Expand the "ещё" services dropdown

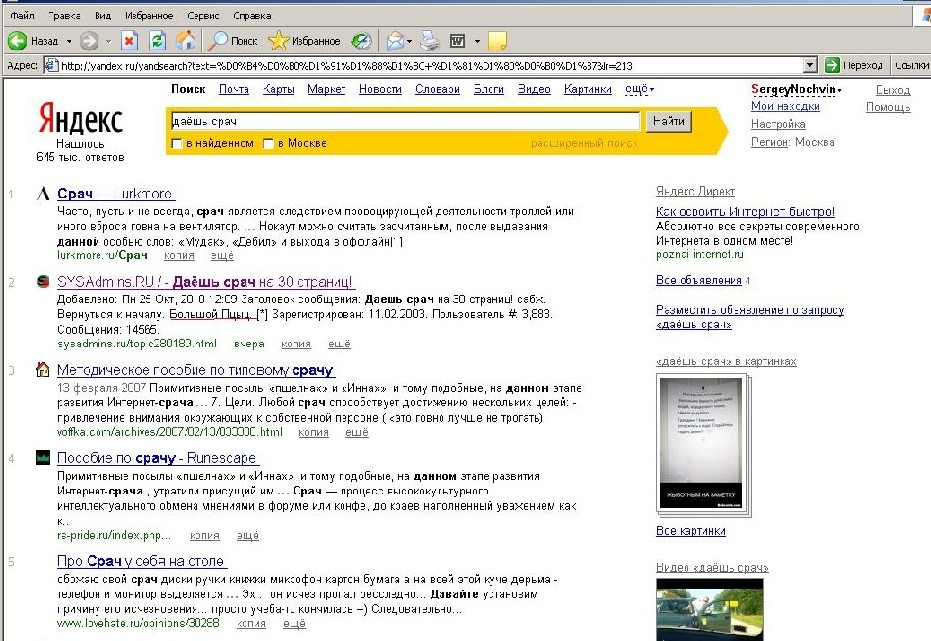pos(639,89)
